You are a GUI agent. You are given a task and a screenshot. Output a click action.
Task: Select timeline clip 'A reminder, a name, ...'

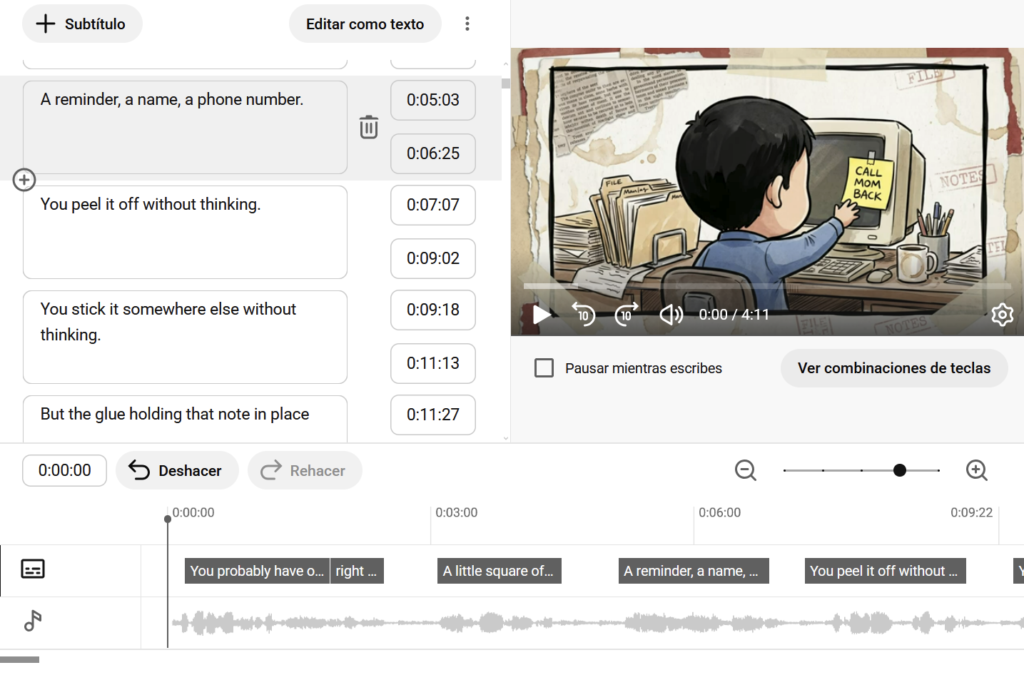(x=694, y=571)
